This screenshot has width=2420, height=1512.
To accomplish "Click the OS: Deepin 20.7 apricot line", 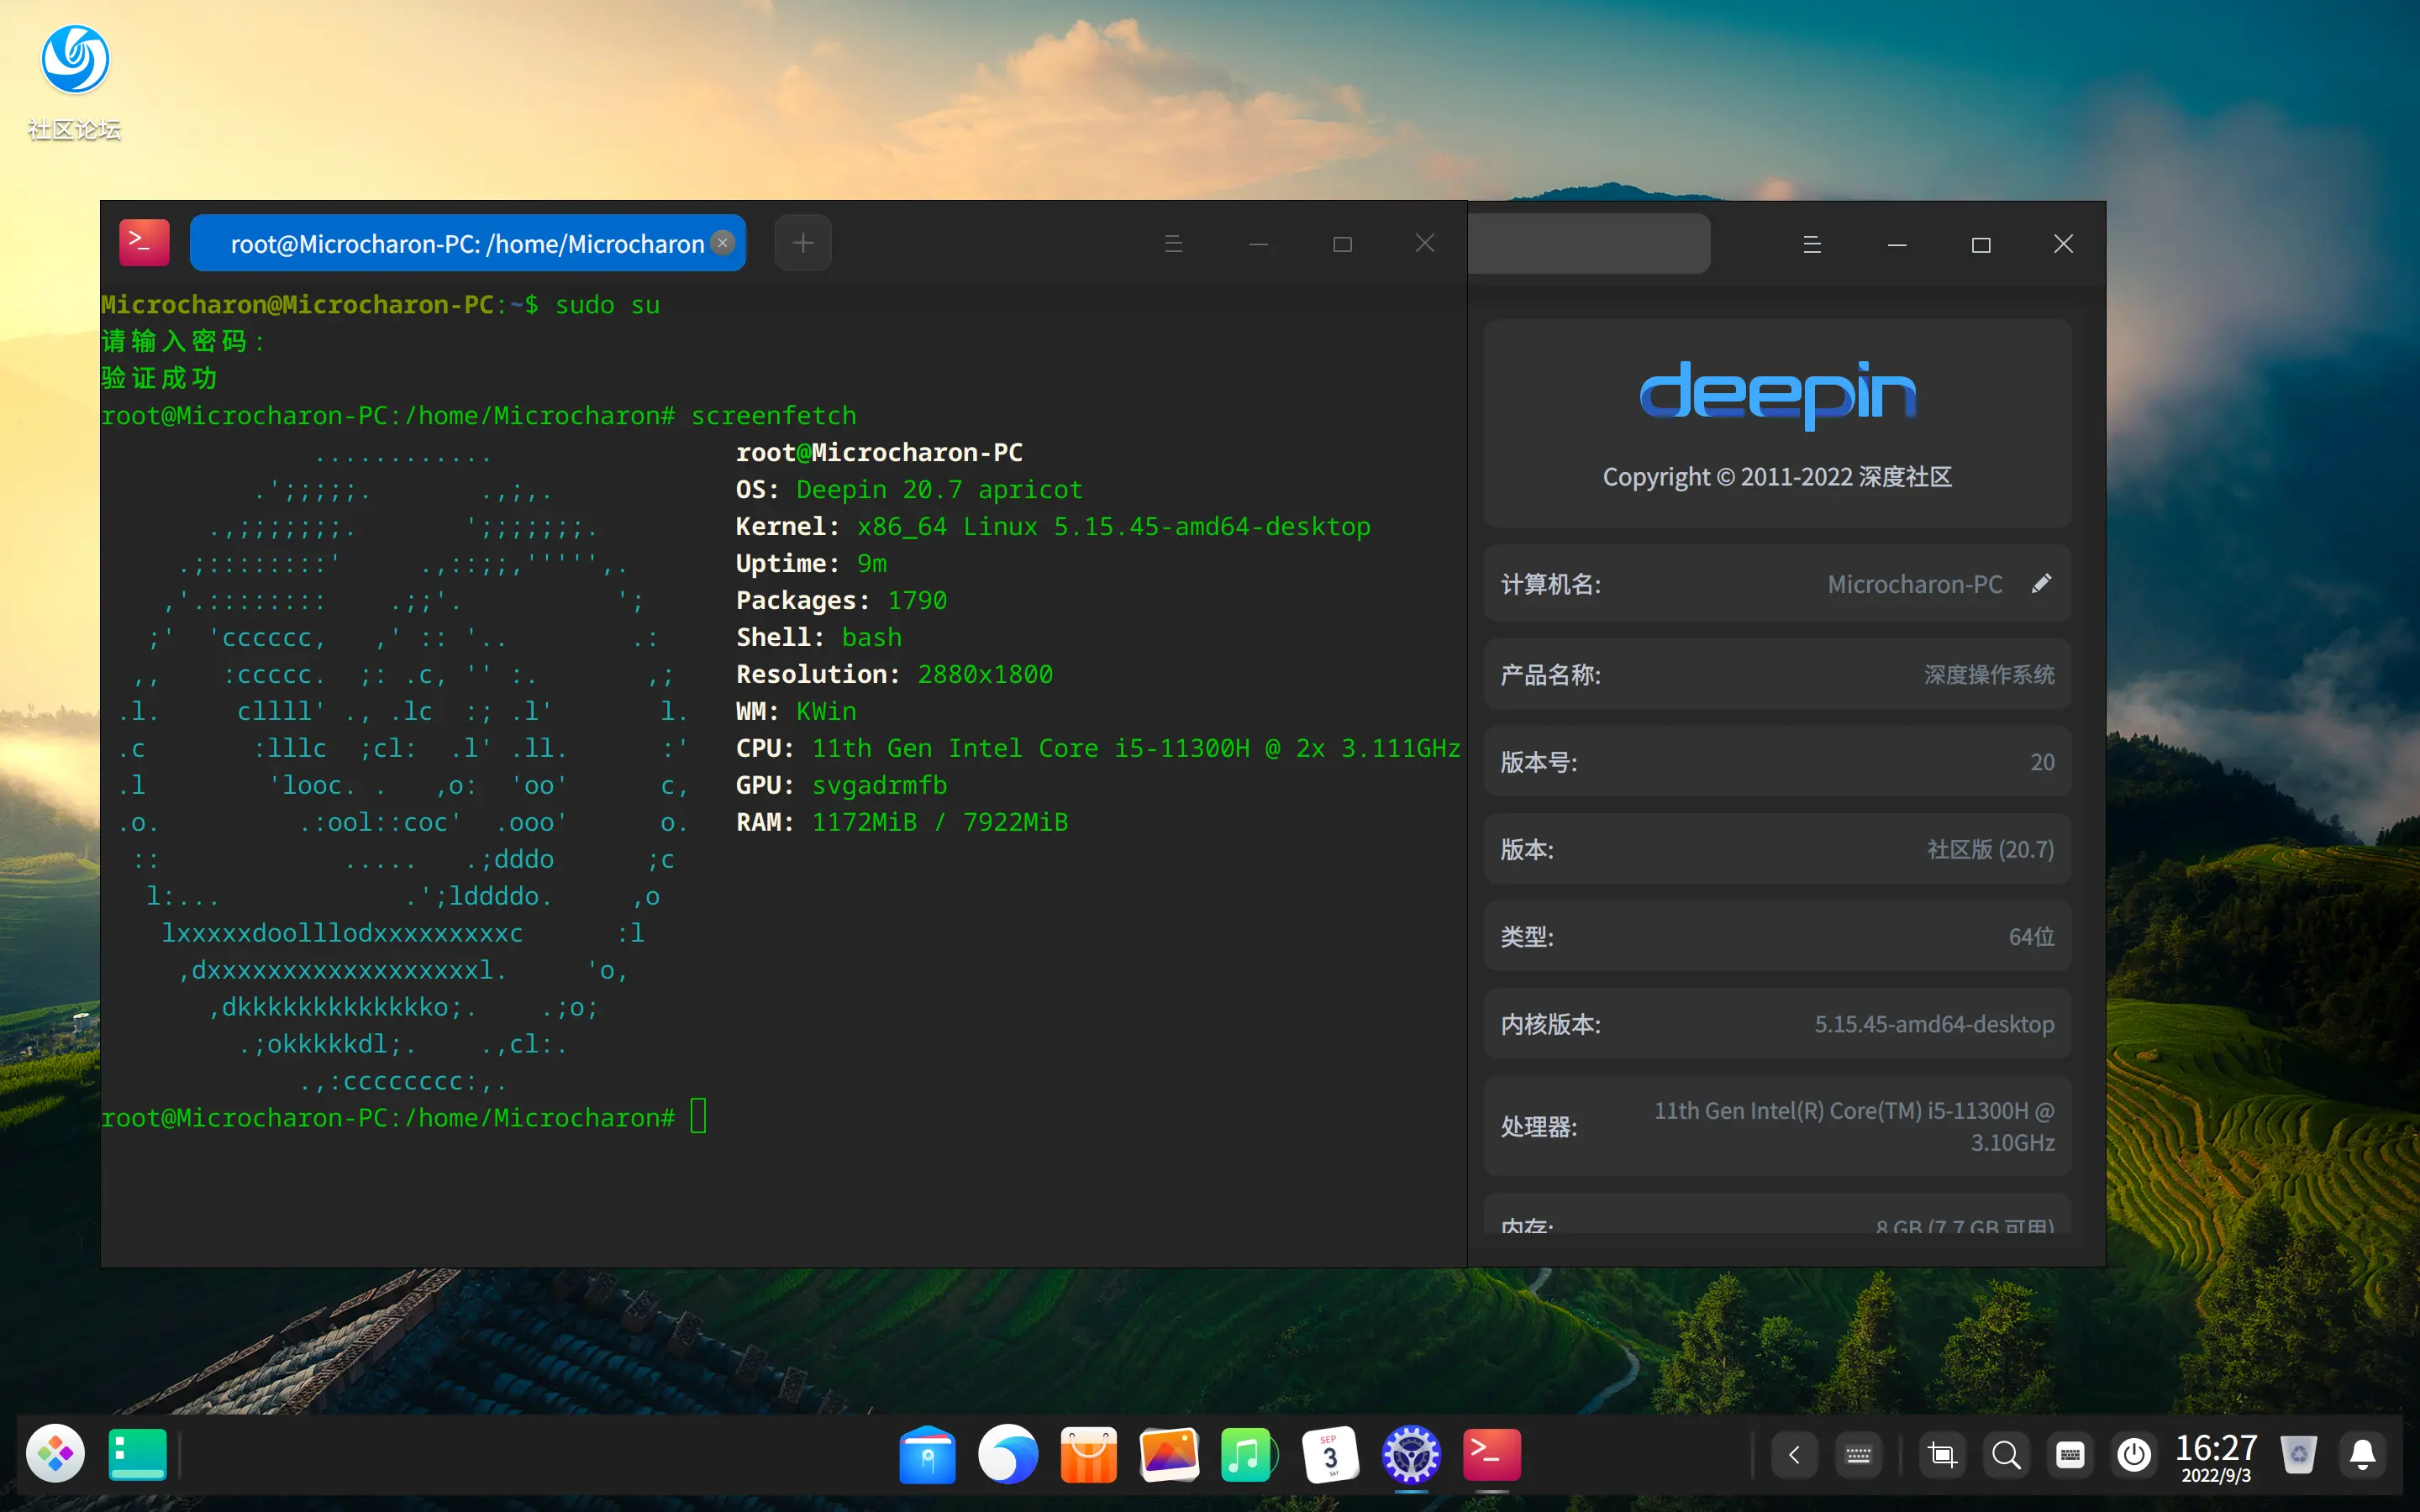I will 909,489.
